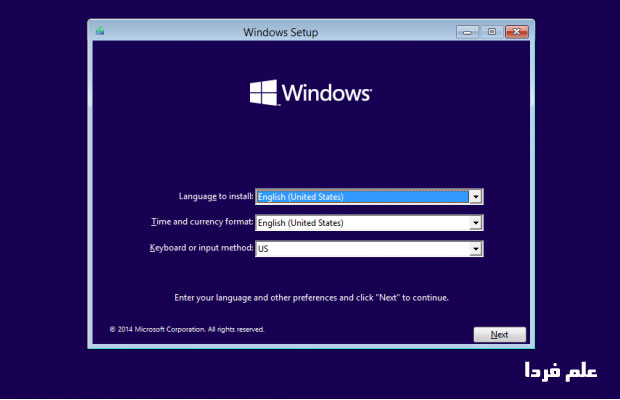Select the highlighted Language to install field
This screenshot has width=620, height=400.
pyautogui.click(x=362, y=197)
